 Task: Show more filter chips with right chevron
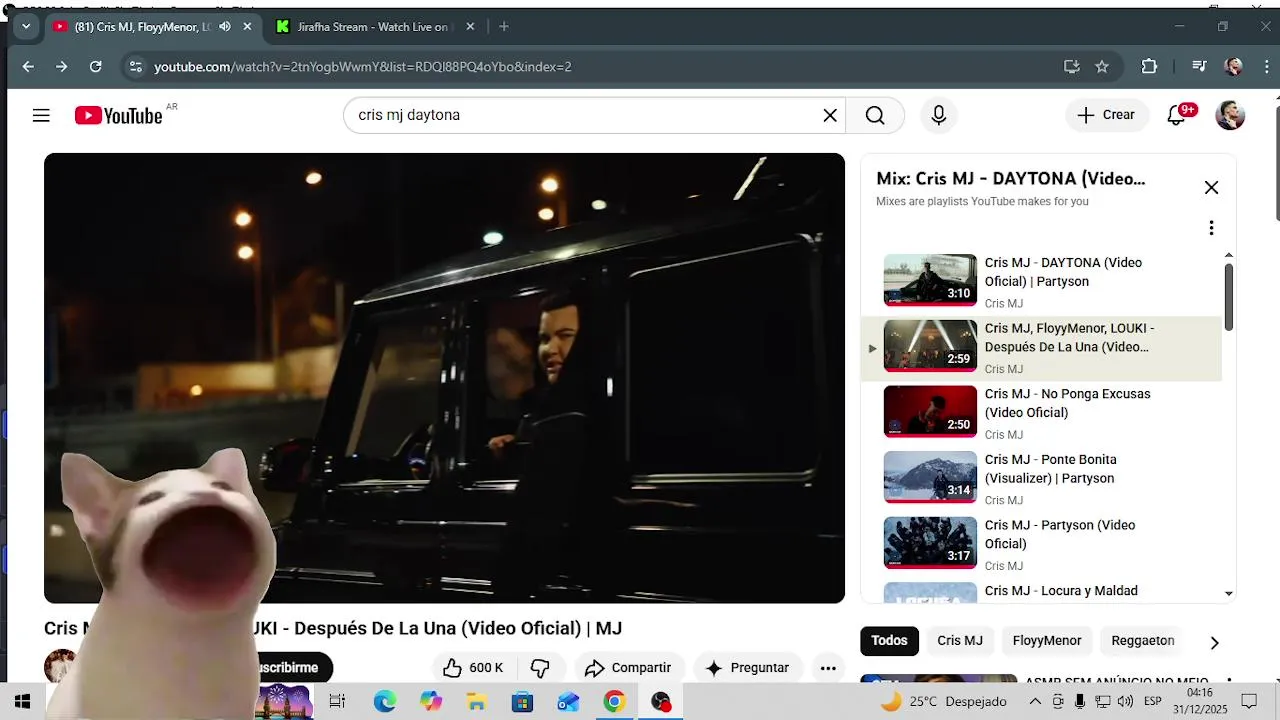coord(1214,642)
